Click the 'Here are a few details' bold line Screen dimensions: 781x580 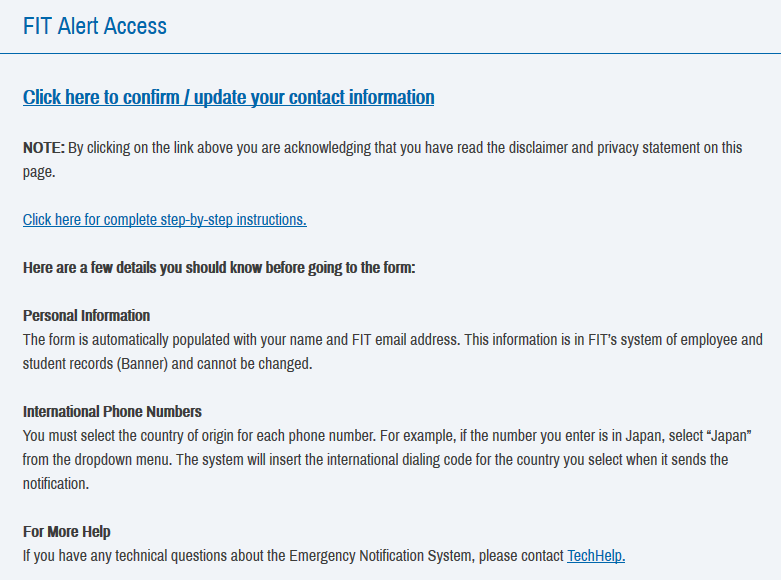219,268
